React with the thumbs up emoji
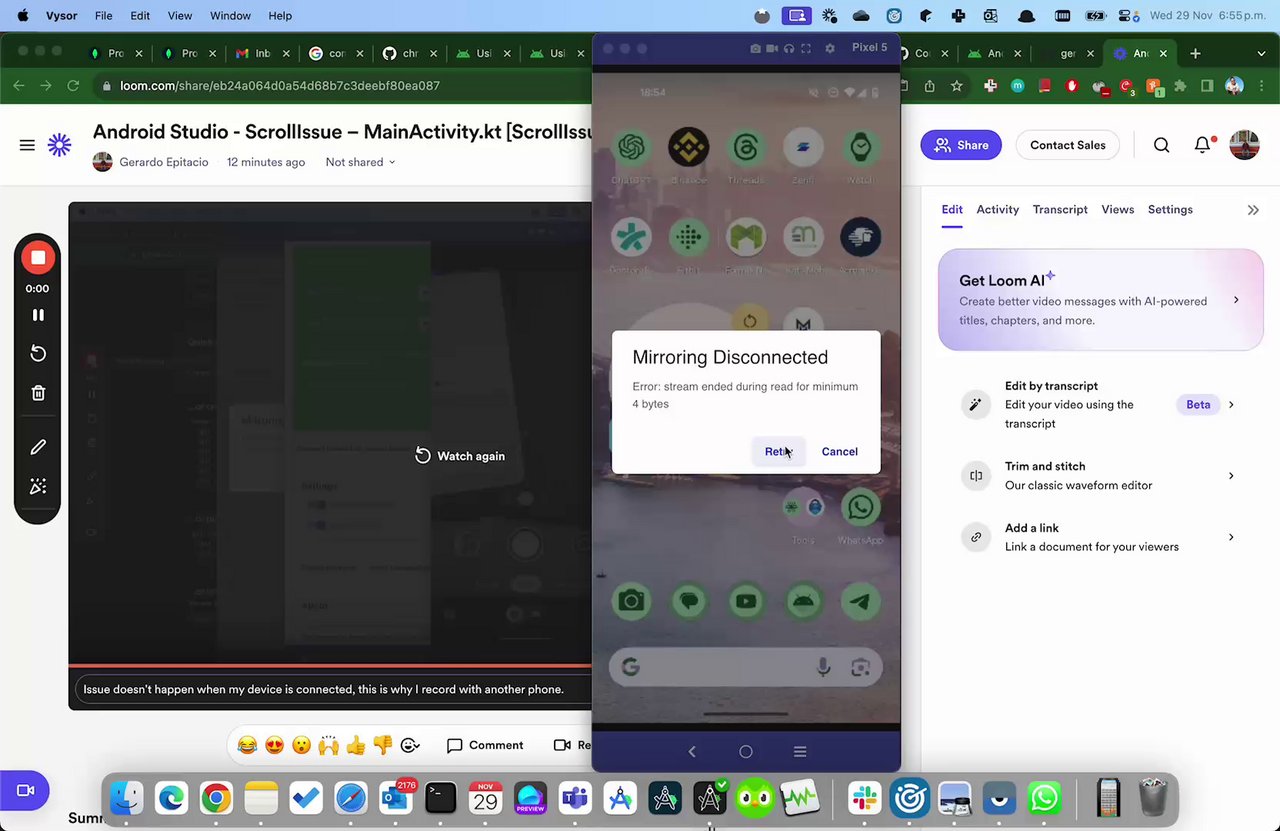Screen dimensions: 1280x831 [x=356, y=745]
